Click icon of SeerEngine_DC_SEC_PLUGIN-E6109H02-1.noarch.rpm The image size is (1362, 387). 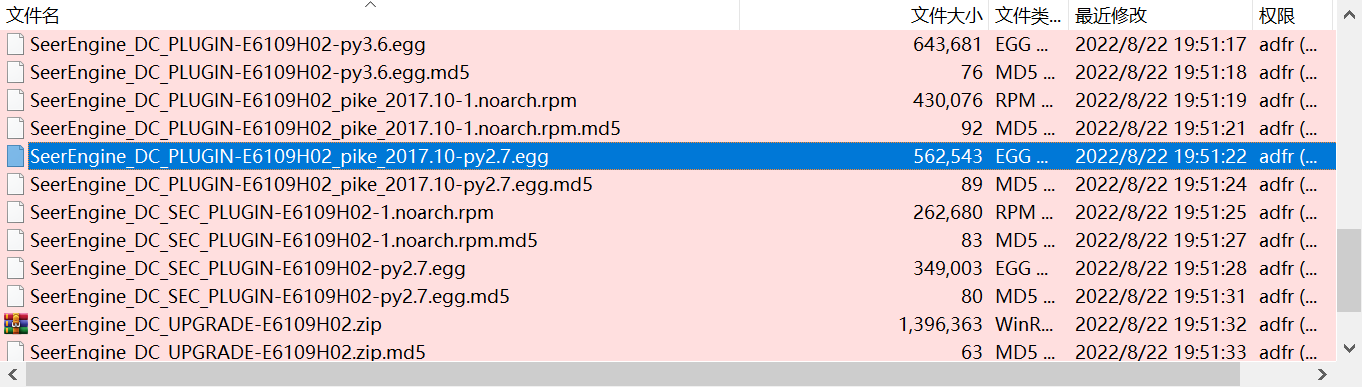point(15,212)
